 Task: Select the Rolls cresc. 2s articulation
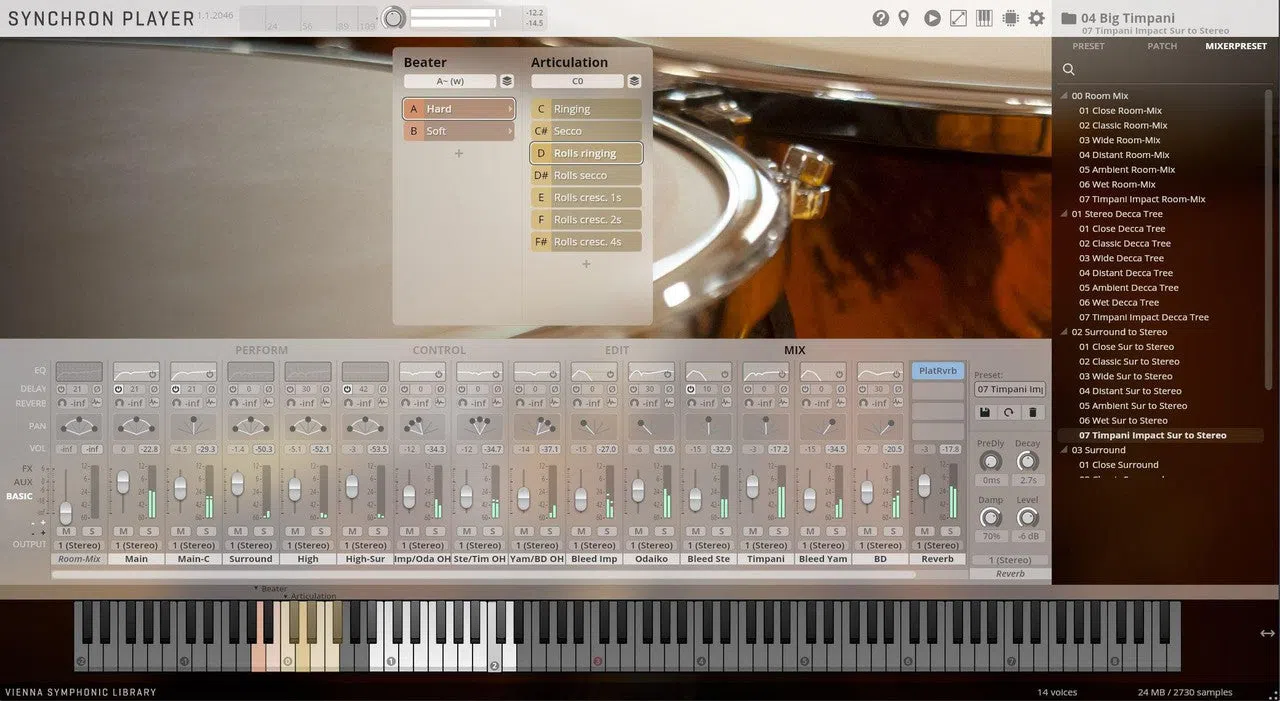pos(586,219)
